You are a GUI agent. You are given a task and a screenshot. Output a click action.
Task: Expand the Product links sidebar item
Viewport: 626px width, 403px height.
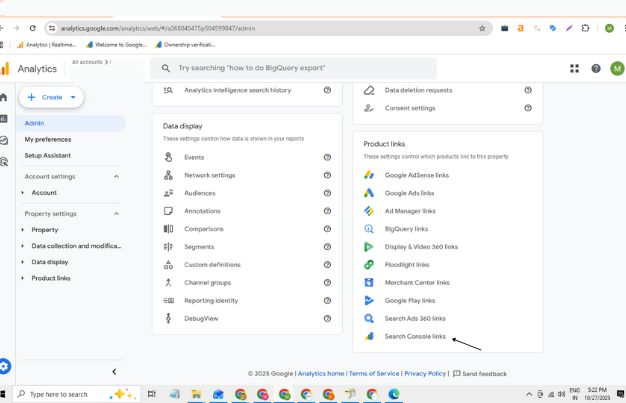click(23, 278)
